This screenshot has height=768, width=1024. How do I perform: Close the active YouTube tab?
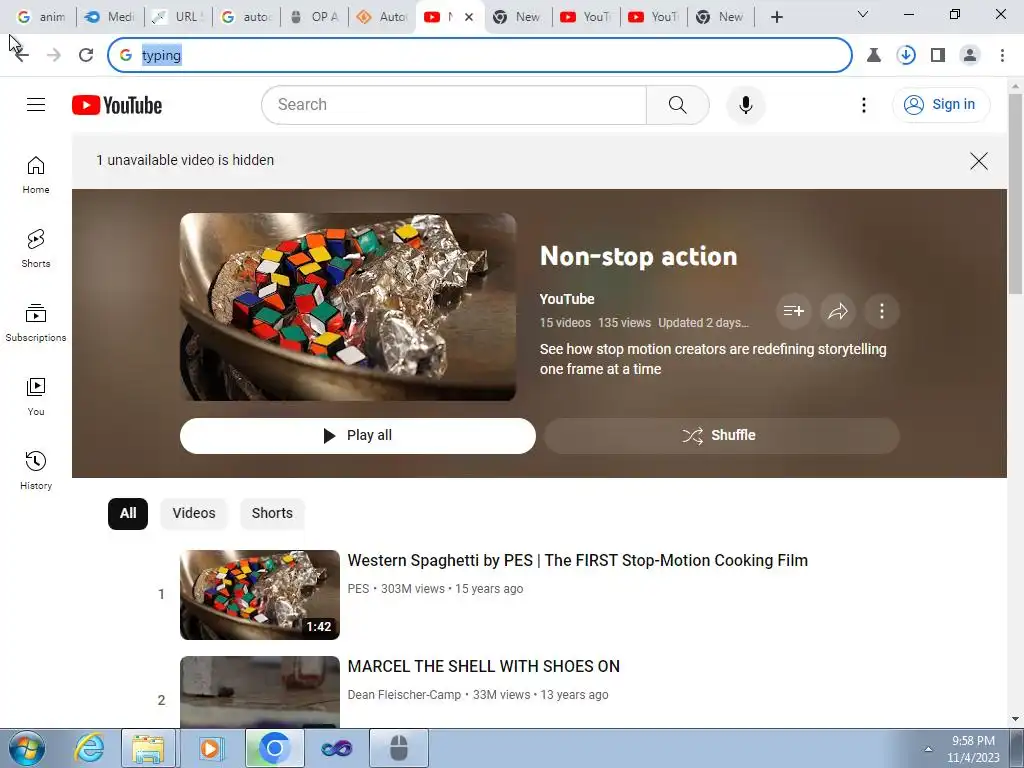coord(469,17)
